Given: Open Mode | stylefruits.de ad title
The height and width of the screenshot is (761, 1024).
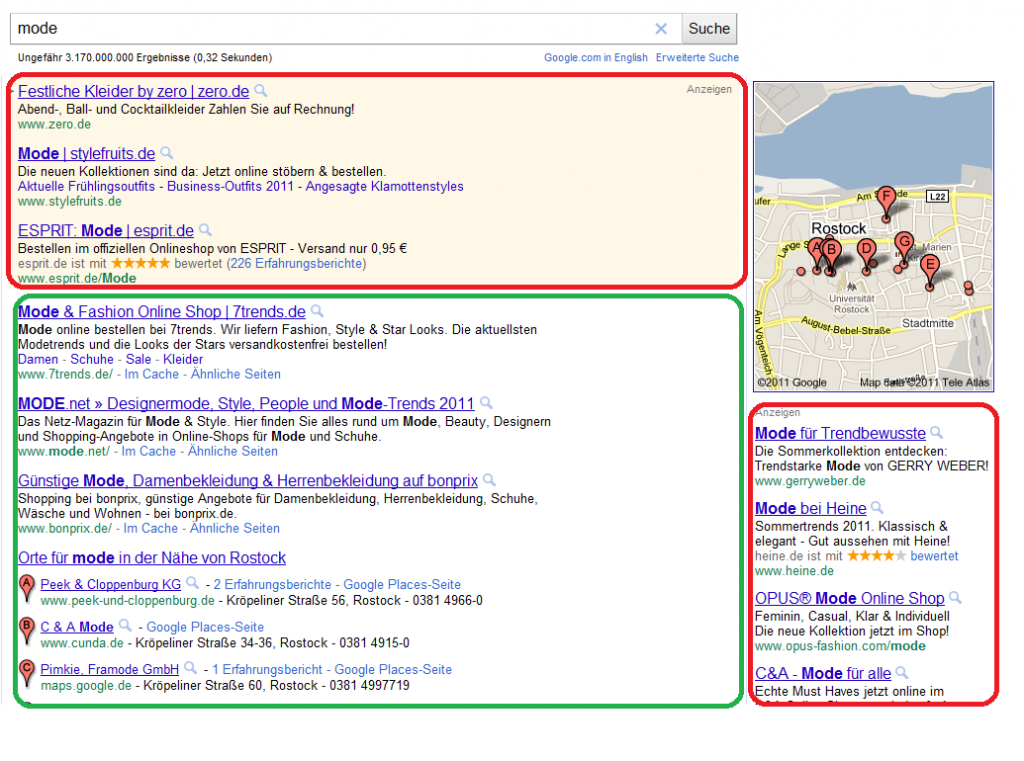Looking at the screenshot, I should [86, 154].
